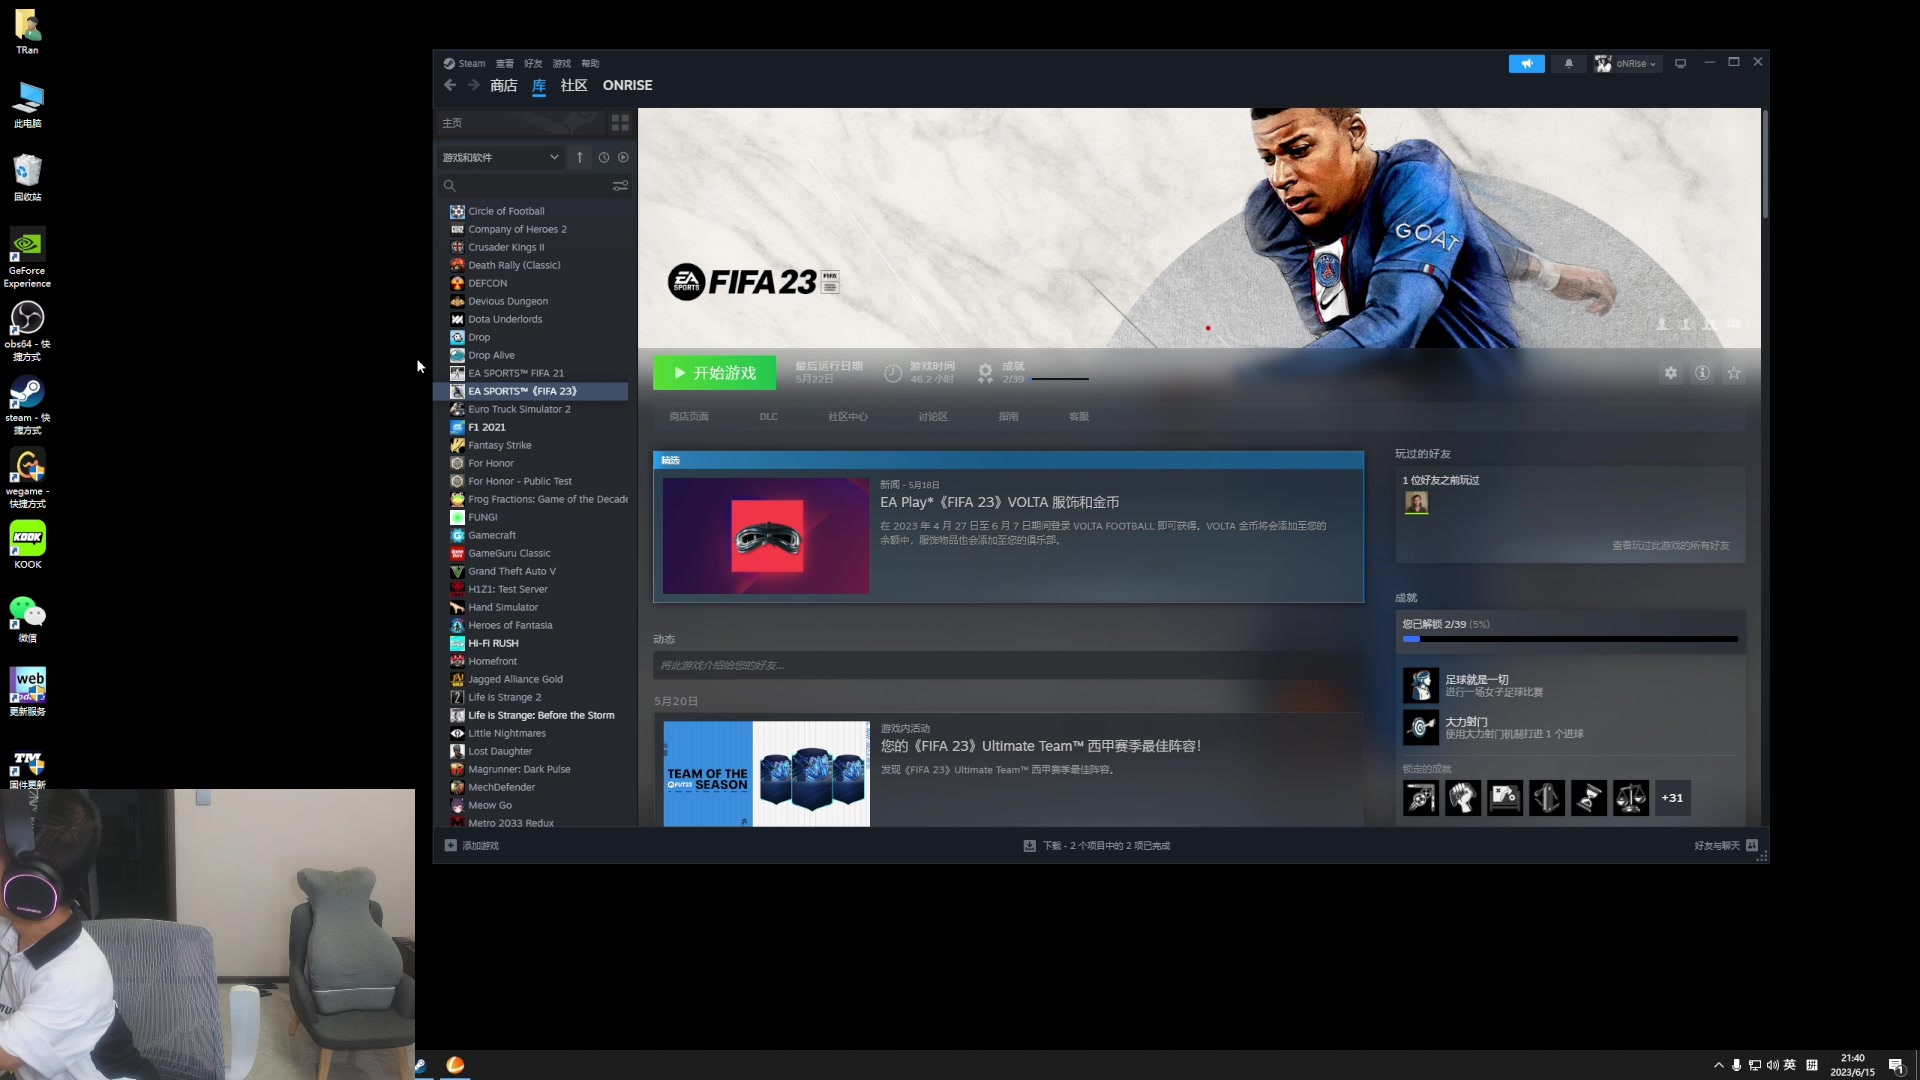Switch to the 商店 tab
1920x1080 pixels.
point(504,85)
